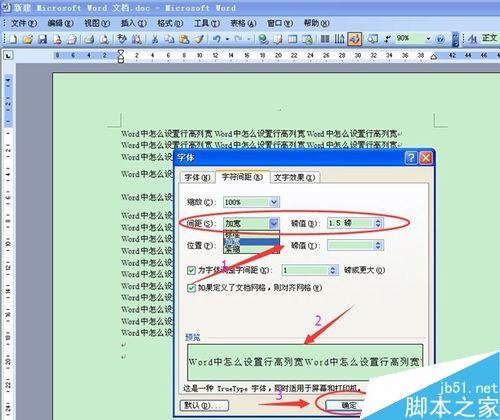Open the Redo history dropdown arrow
This screenshot has height=420, width=500.
click(x=249, y=39)
